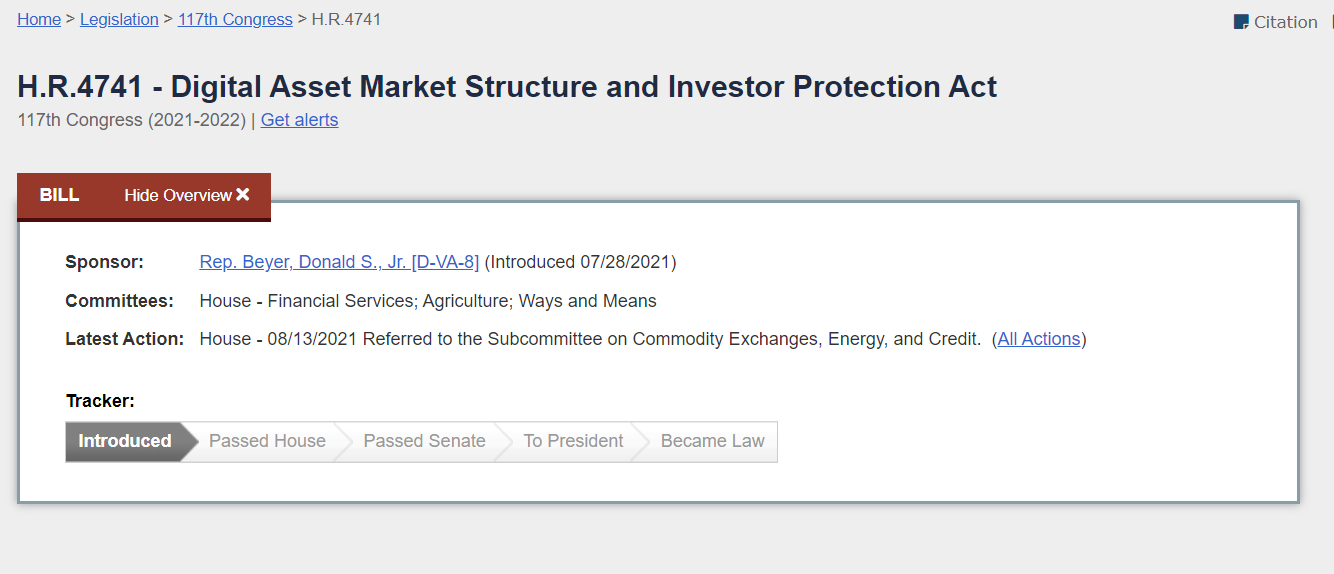Select the Passed Senate tracker stage
The image size is (1334, 574).
(x=424, y=441)
